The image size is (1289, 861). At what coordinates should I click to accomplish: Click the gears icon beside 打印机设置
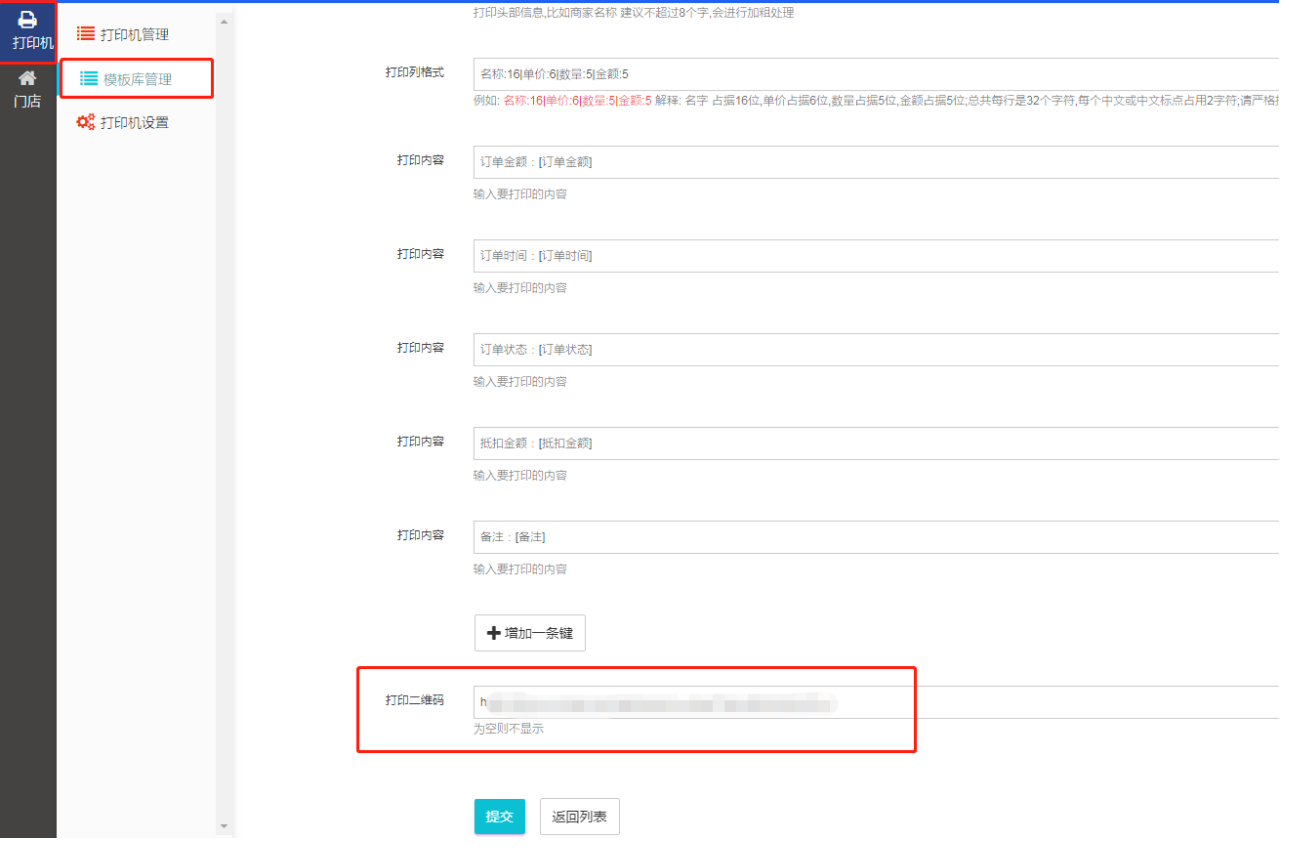coord(86,122)
